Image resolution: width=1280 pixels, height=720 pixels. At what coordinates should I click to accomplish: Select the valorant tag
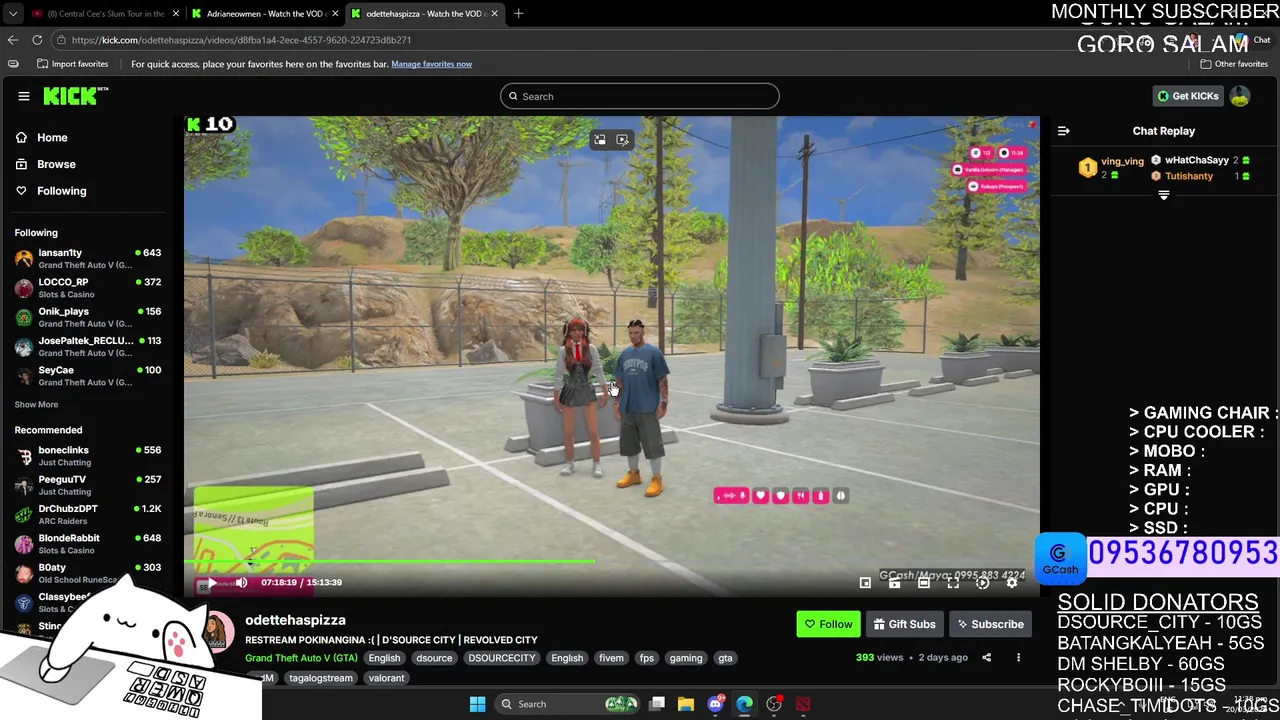pyautogui.click(x=386, y=678)
